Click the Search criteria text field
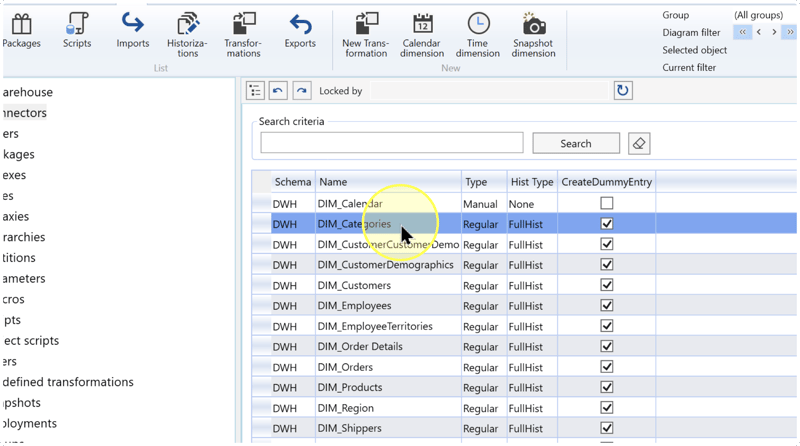This screenshot has width=800, height=446. pyautogui.click(x=392, y=142)
